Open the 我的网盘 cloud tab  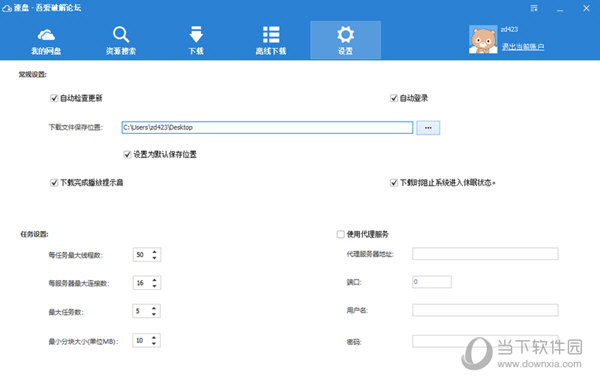[x=46, y=41]
